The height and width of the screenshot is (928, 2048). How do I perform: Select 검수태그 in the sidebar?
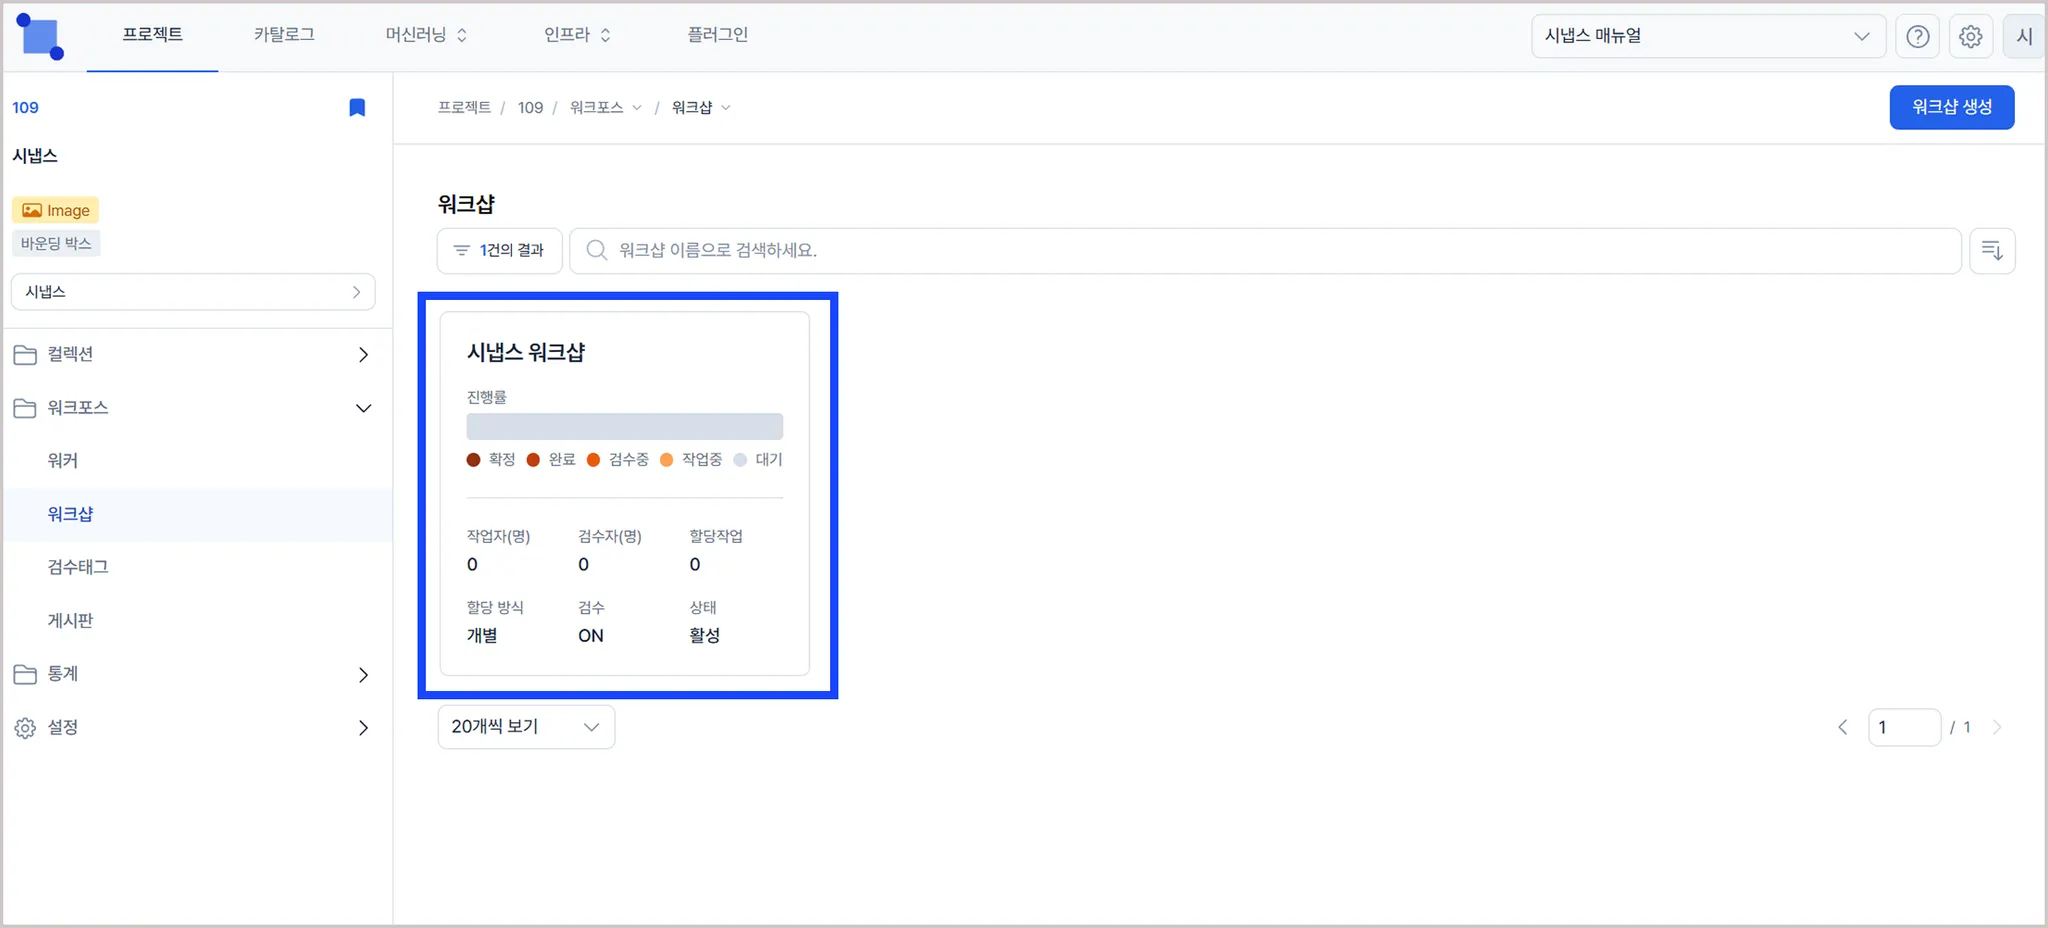click(x=78, y=567)
